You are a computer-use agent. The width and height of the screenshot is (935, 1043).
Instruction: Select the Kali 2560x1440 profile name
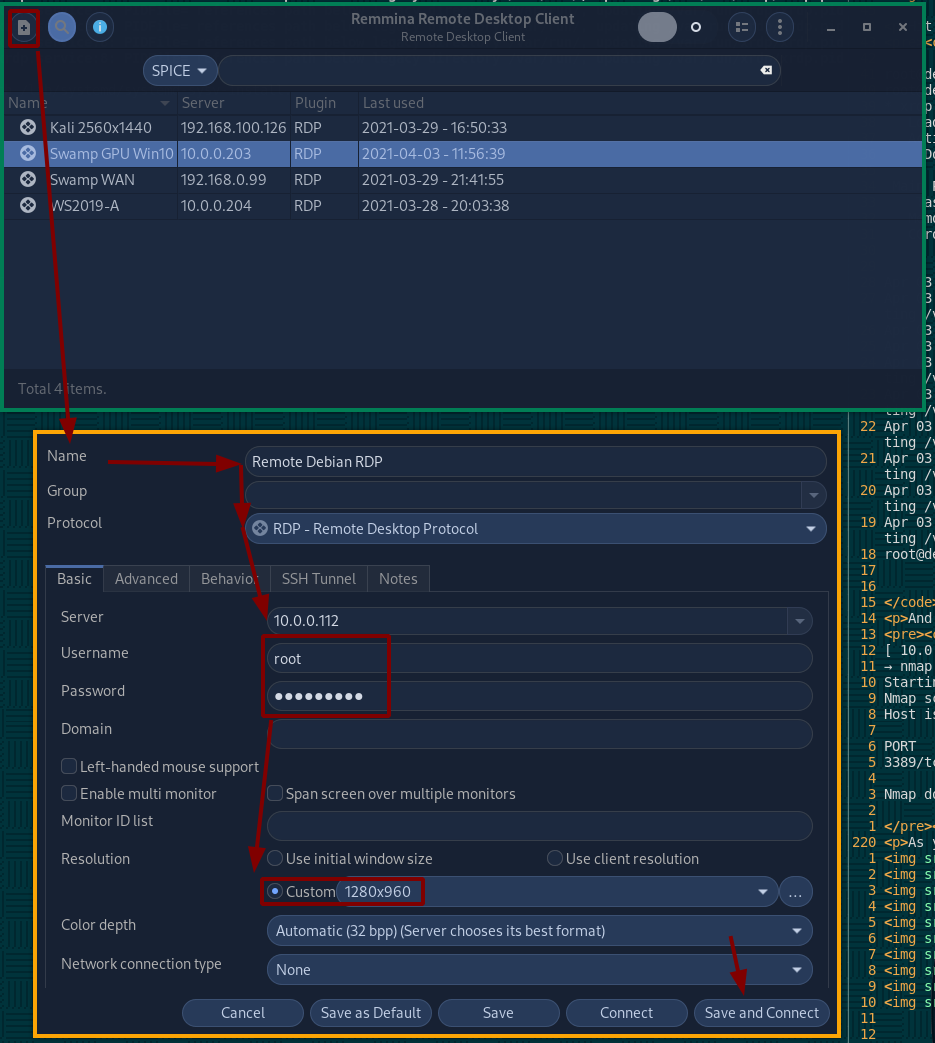[100, 128]
